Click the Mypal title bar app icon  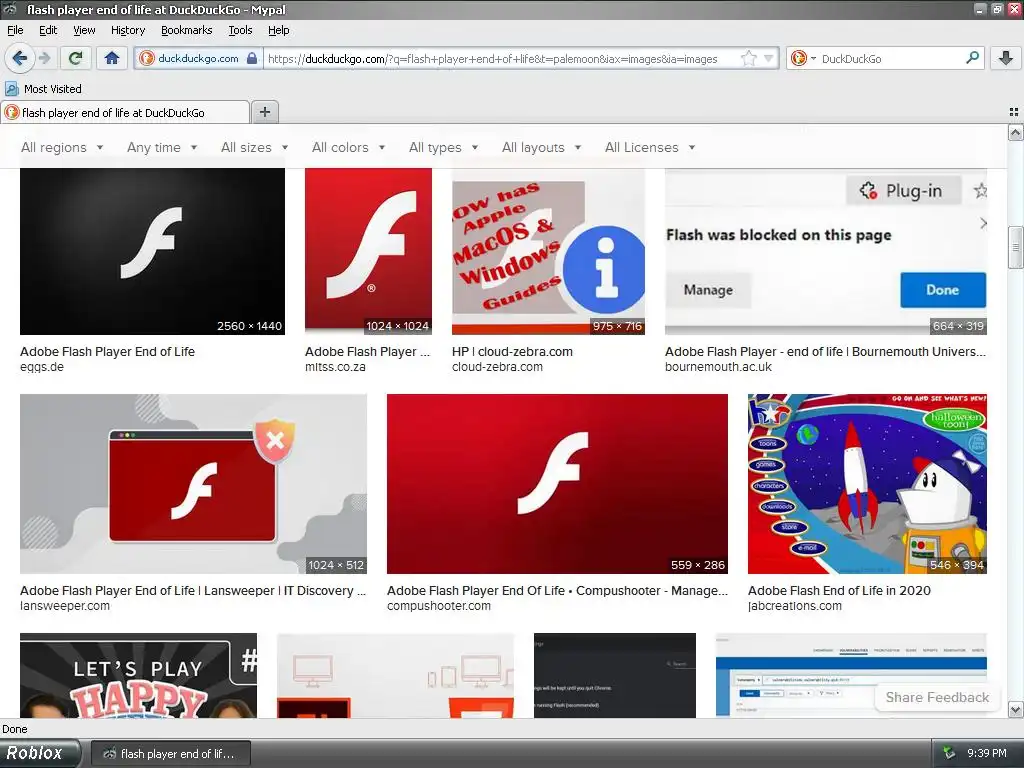pyautogui.click(x=10, y=9)
